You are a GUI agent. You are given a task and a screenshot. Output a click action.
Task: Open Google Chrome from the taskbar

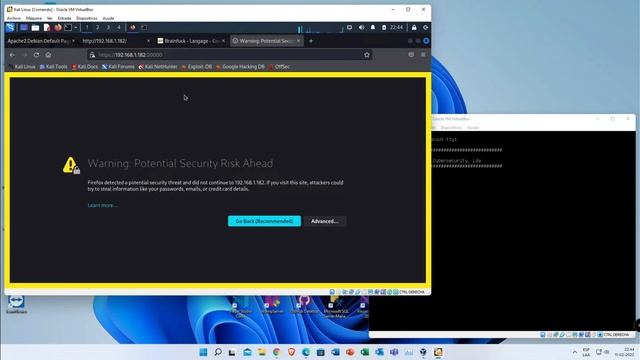click(277, 352)
